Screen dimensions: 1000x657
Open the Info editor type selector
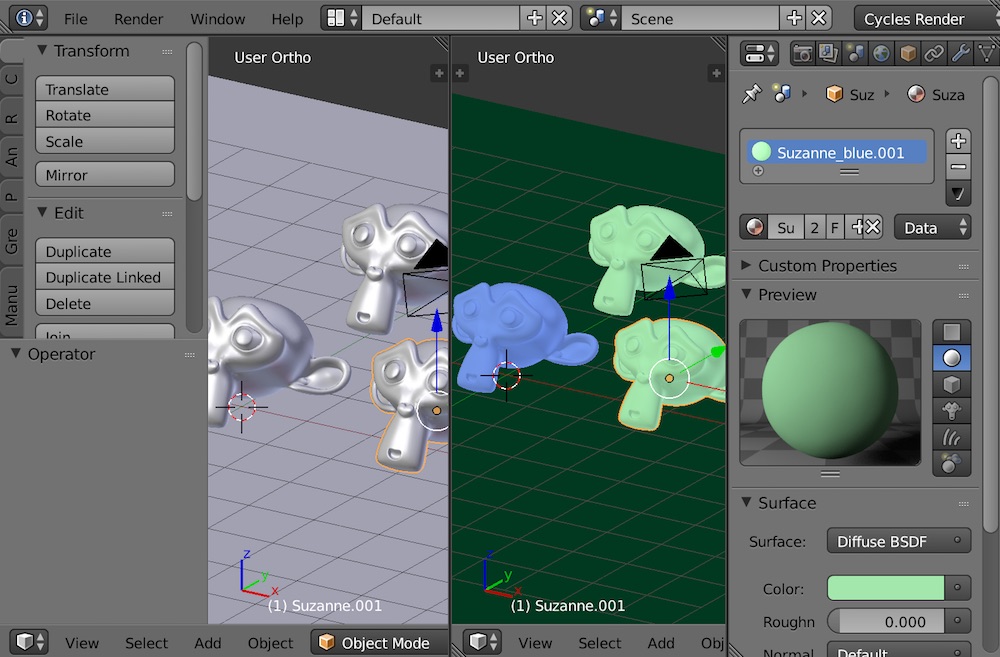point(29,18)
